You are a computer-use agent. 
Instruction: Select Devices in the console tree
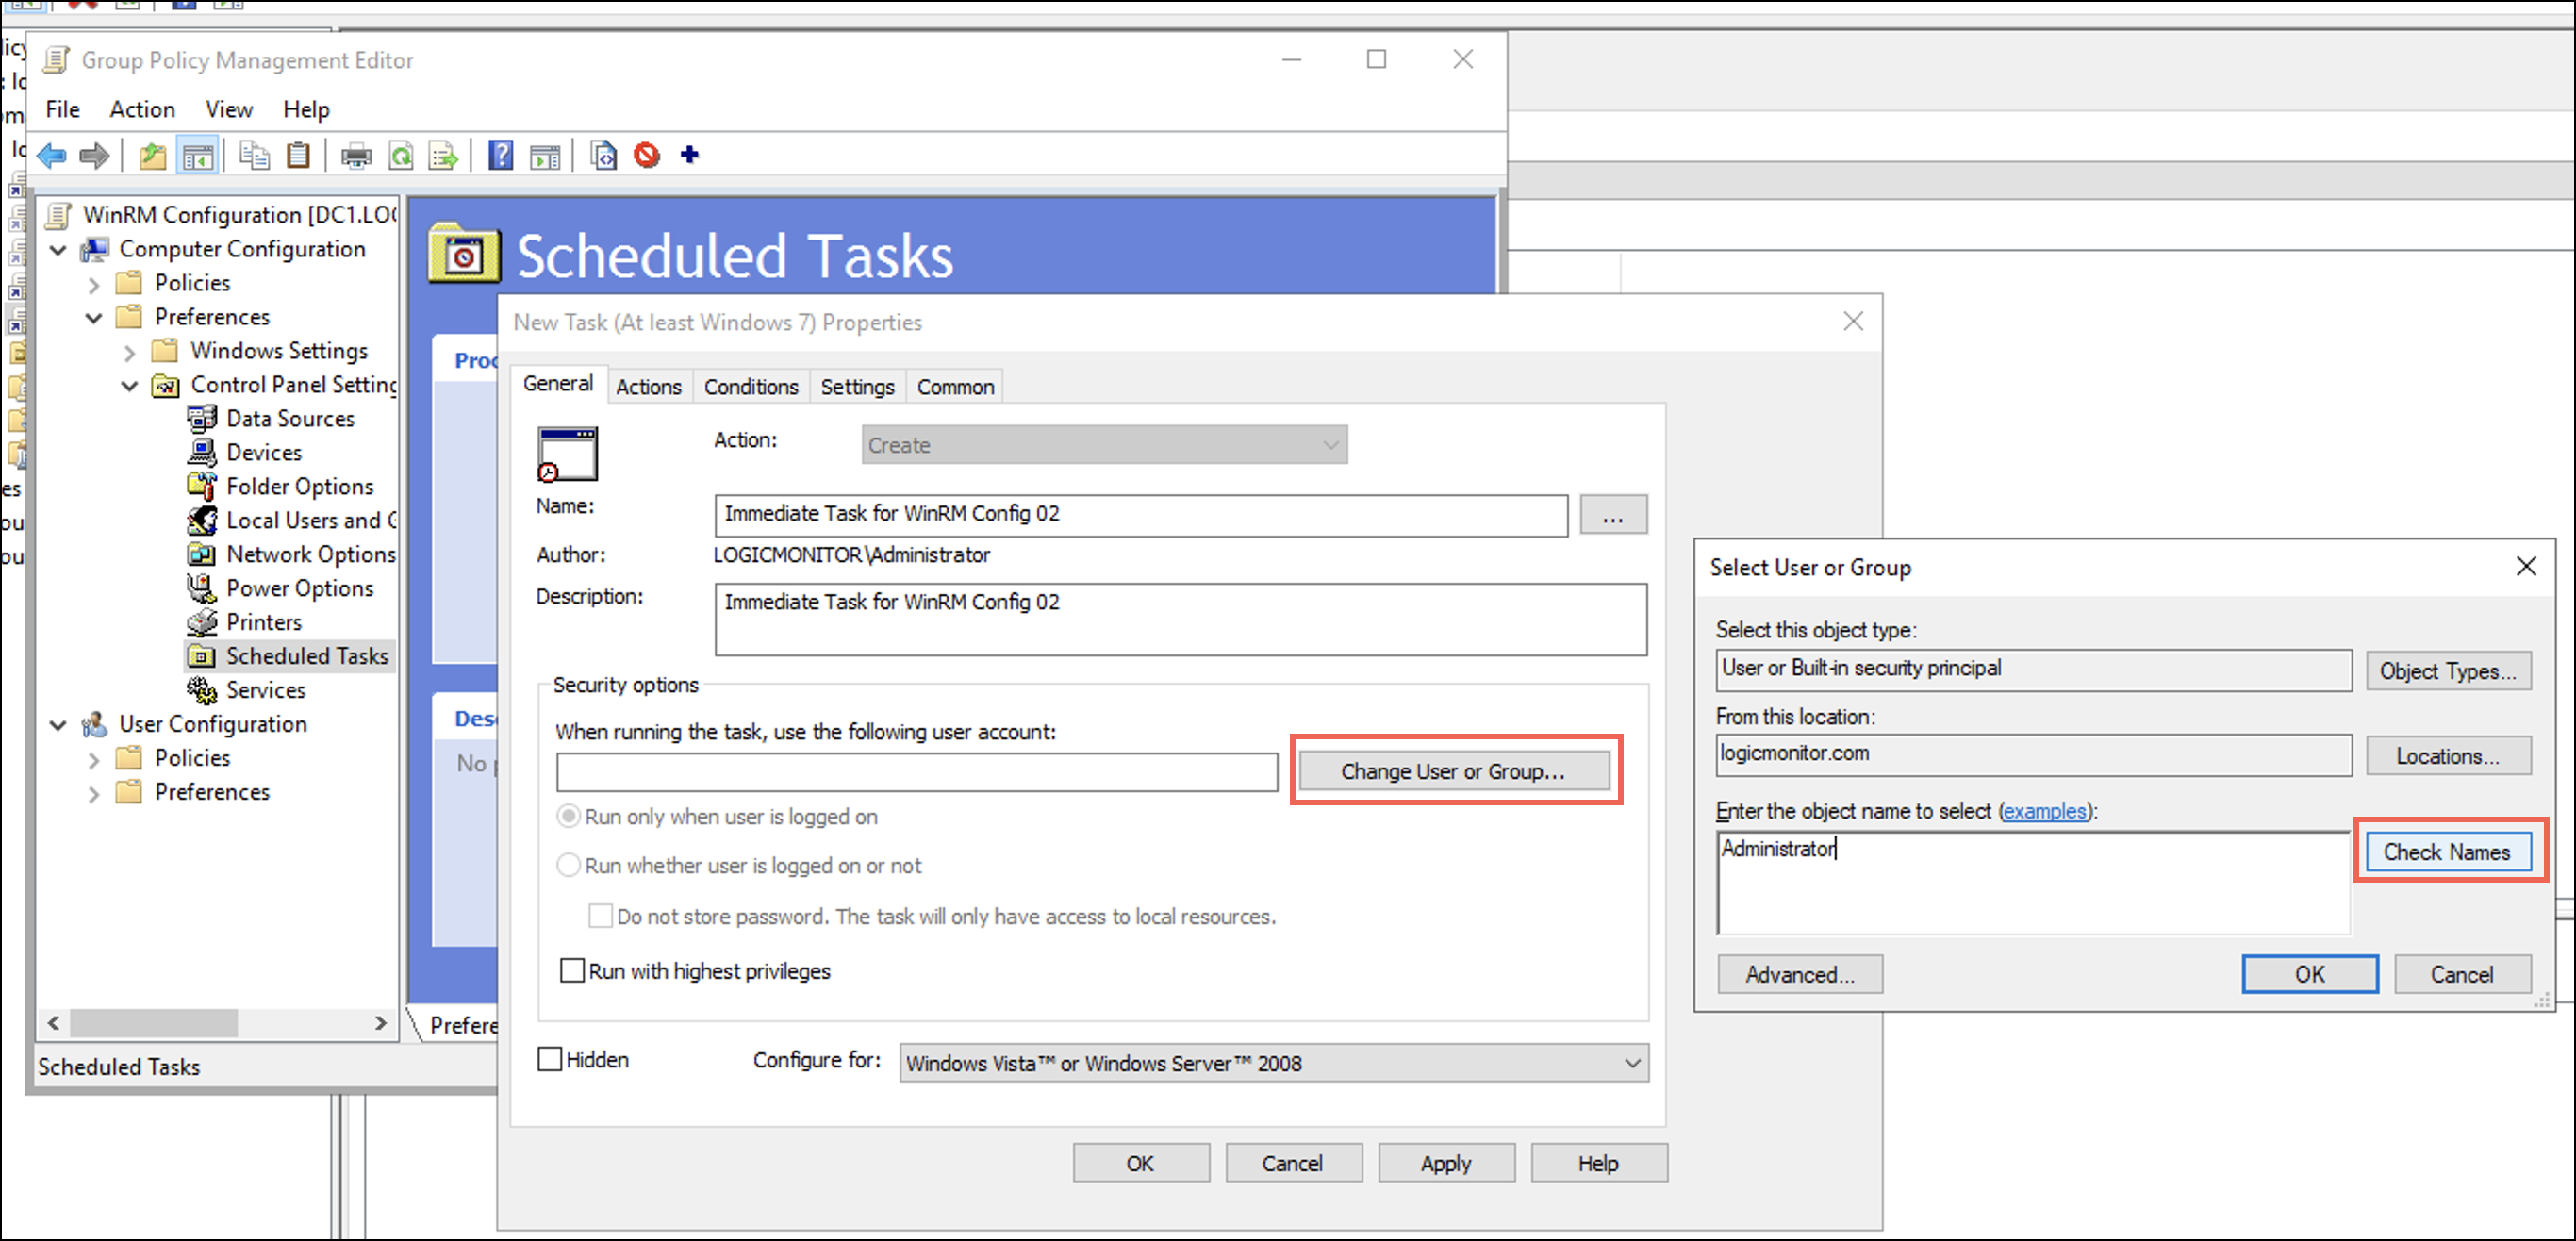click(x=264, y=452)
